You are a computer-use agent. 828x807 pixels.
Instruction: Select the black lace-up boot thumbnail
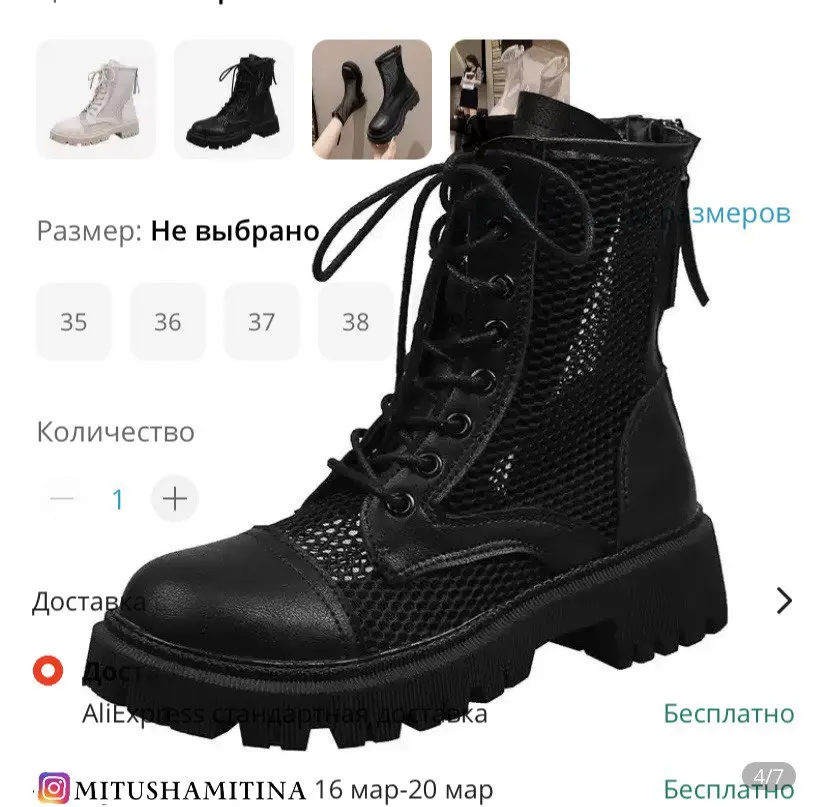point(234,99)
